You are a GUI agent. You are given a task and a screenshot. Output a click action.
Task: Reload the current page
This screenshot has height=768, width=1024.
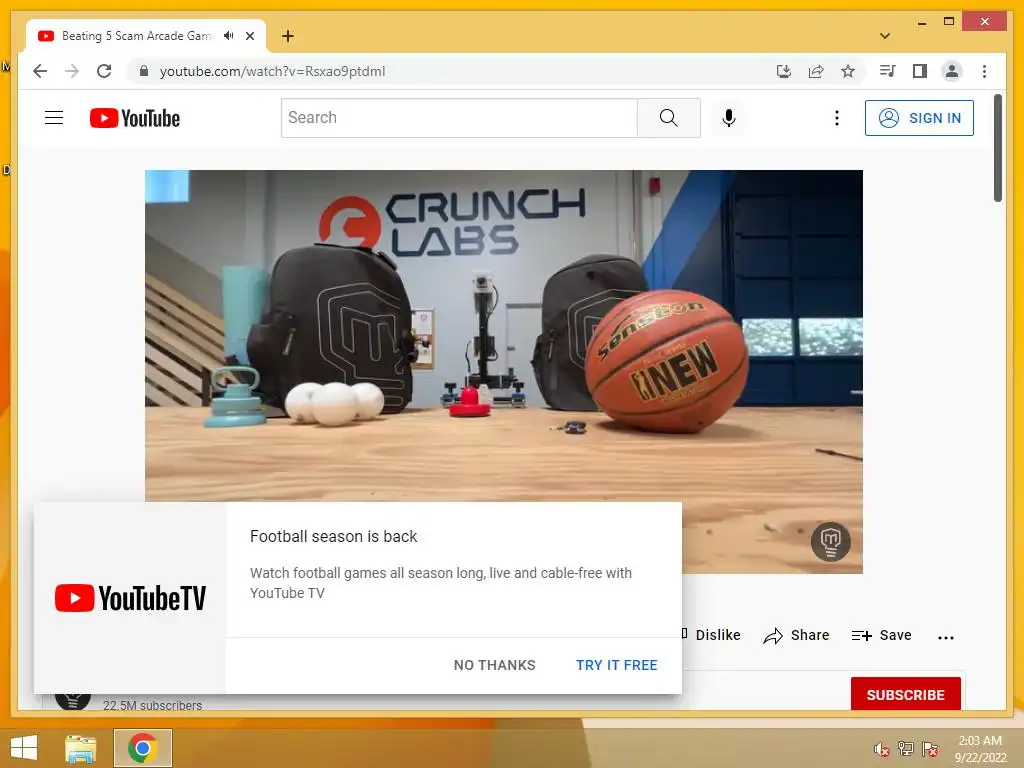tap(104, 71)
